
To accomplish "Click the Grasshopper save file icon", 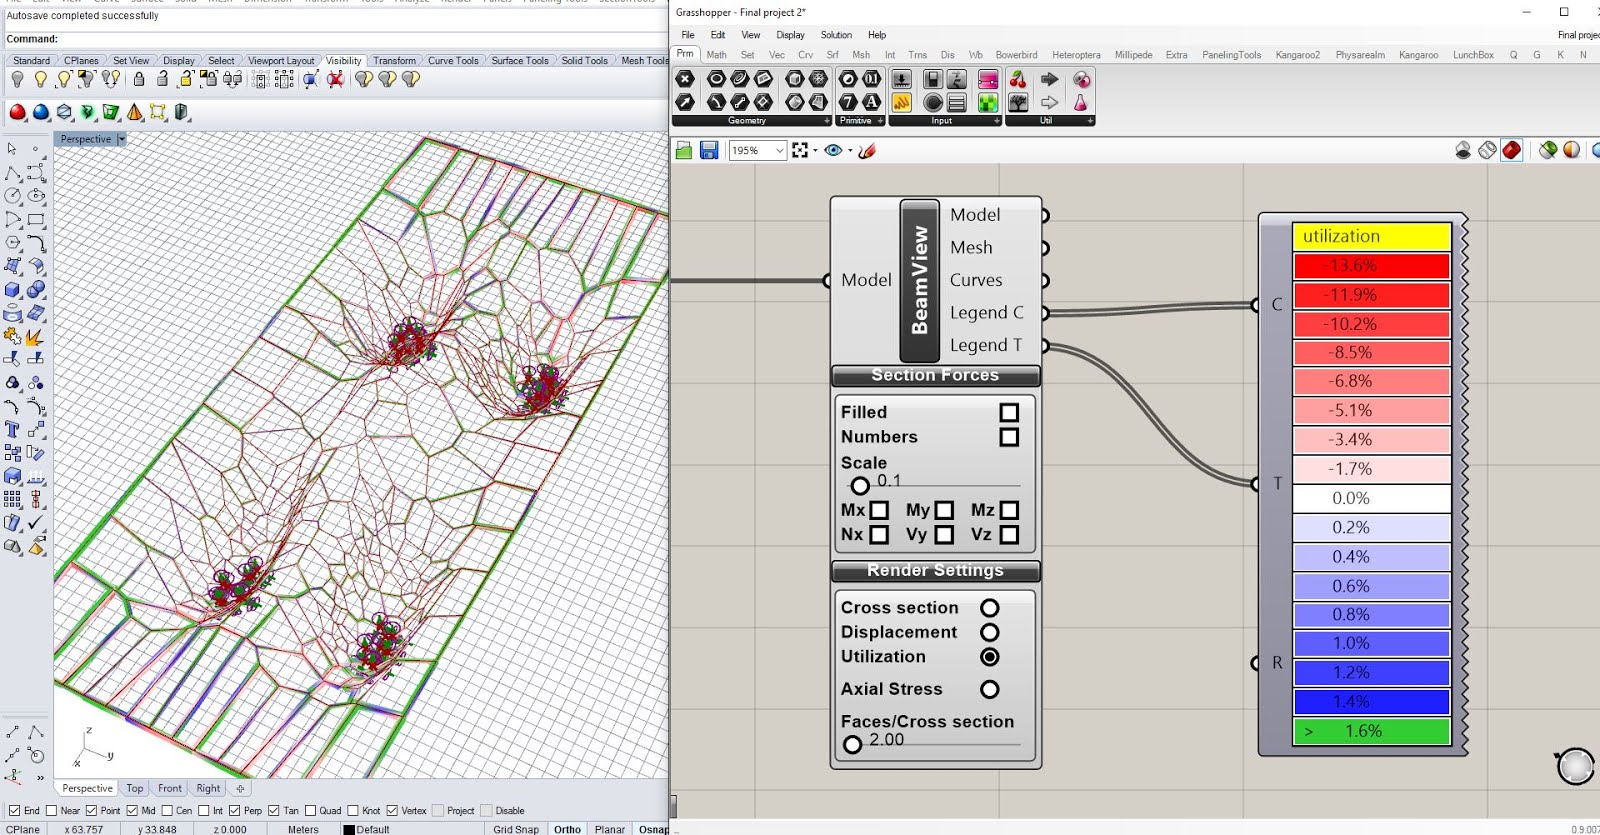I will pyautogui.click(x=709, y=150).
